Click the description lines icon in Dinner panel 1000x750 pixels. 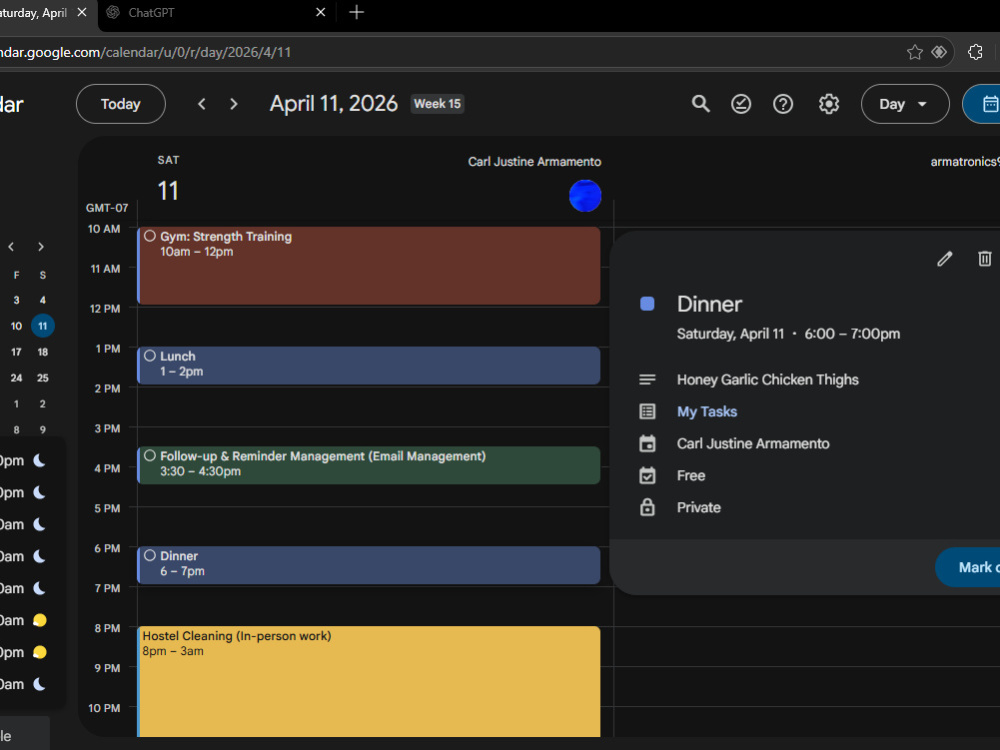click(x=647, y=379)
